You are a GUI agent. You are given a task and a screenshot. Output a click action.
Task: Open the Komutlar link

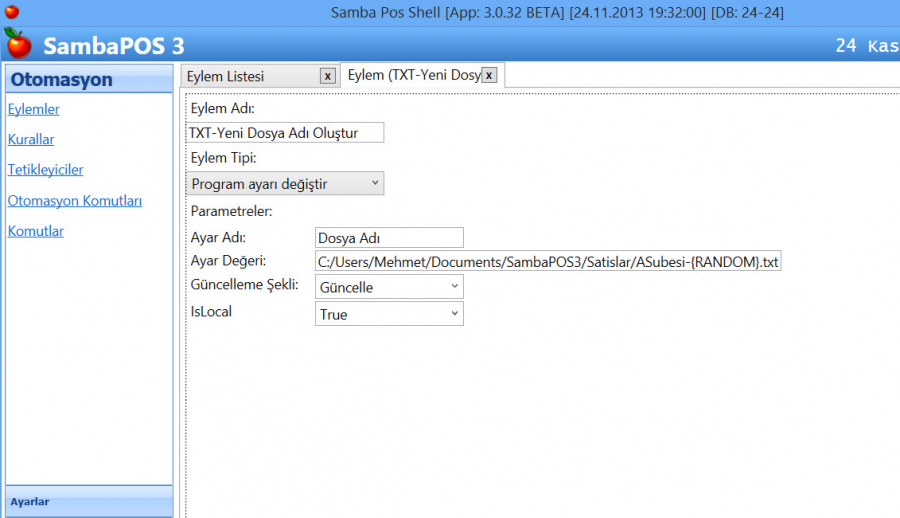click(36, 231)
